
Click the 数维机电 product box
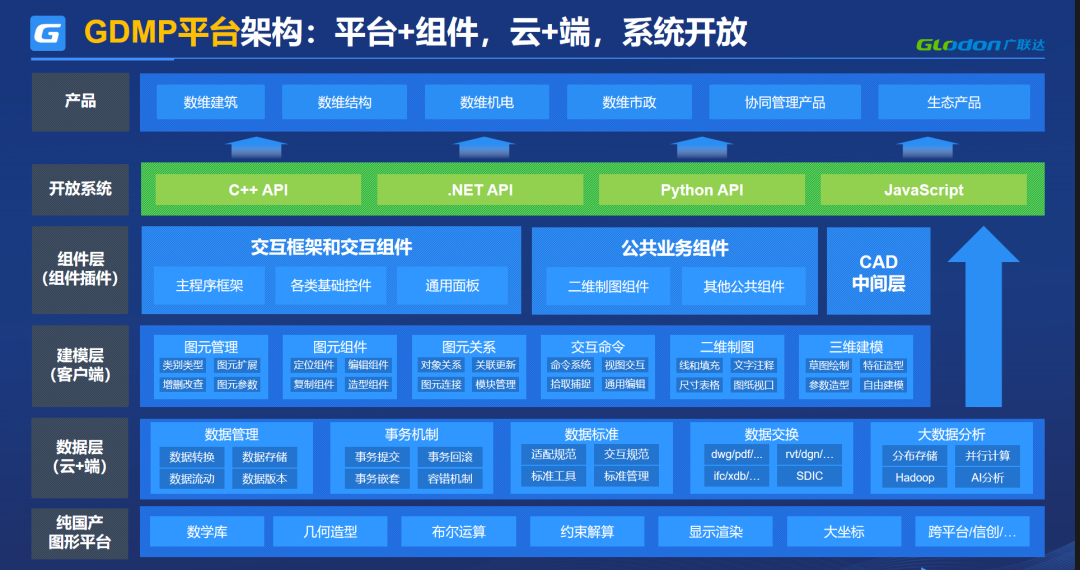click(x=487, y=103)
